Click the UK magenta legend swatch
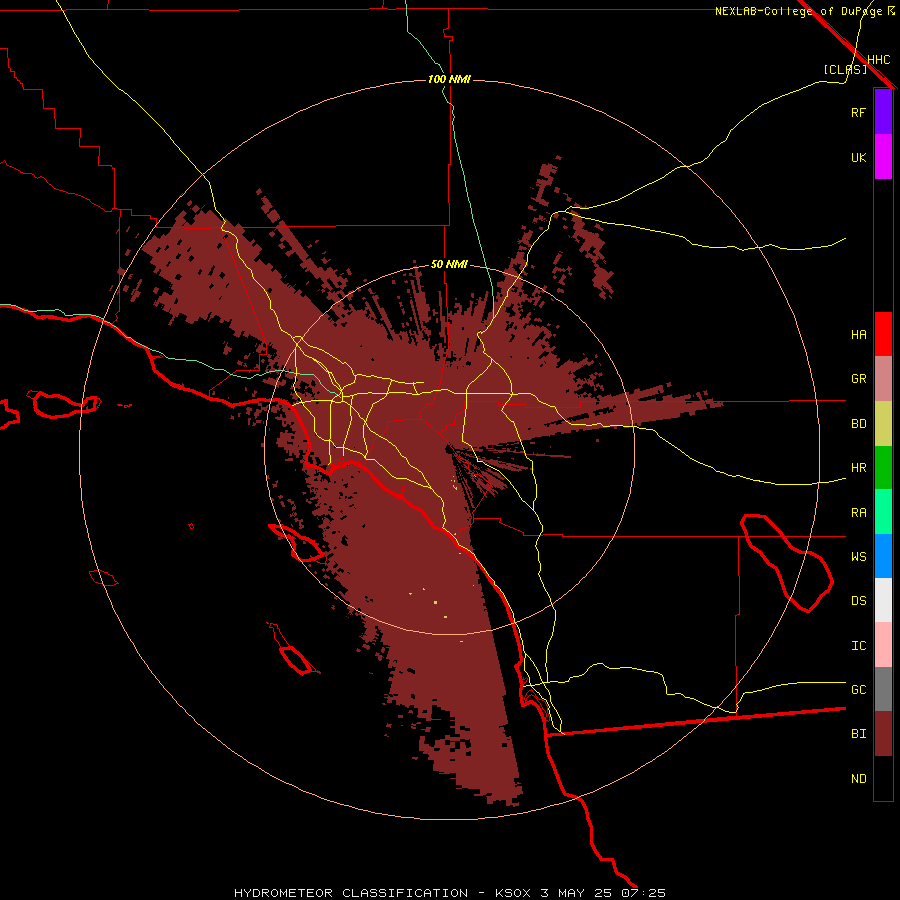The height and width of the screenshot is (900, 900). 883,156
